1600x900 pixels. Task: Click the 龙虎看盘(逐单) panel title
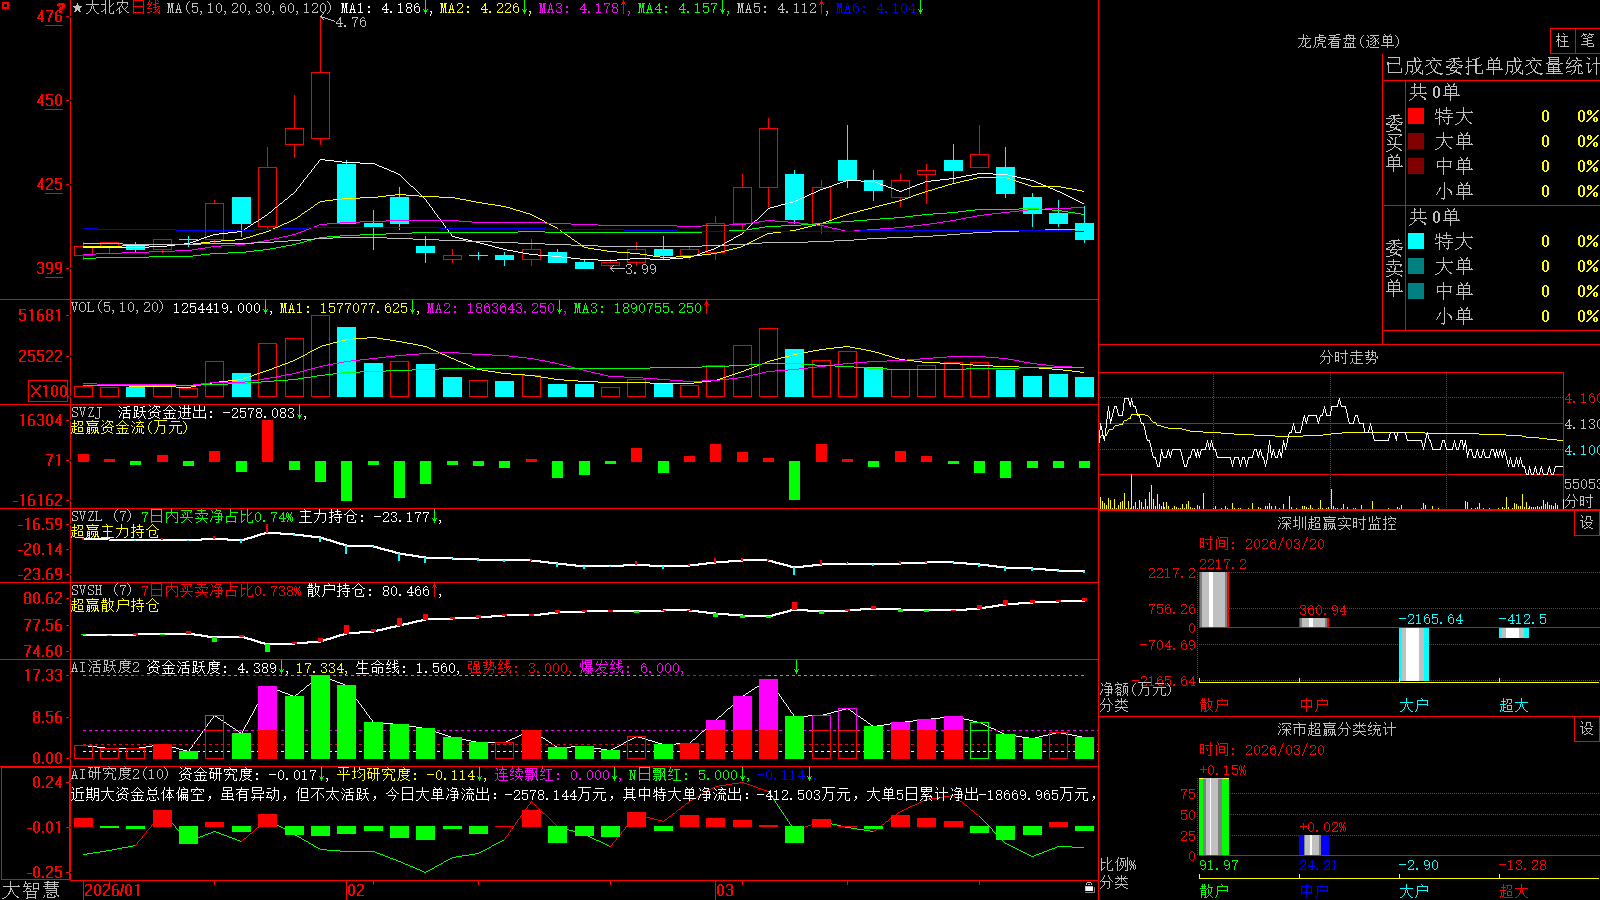[1348, 41]
